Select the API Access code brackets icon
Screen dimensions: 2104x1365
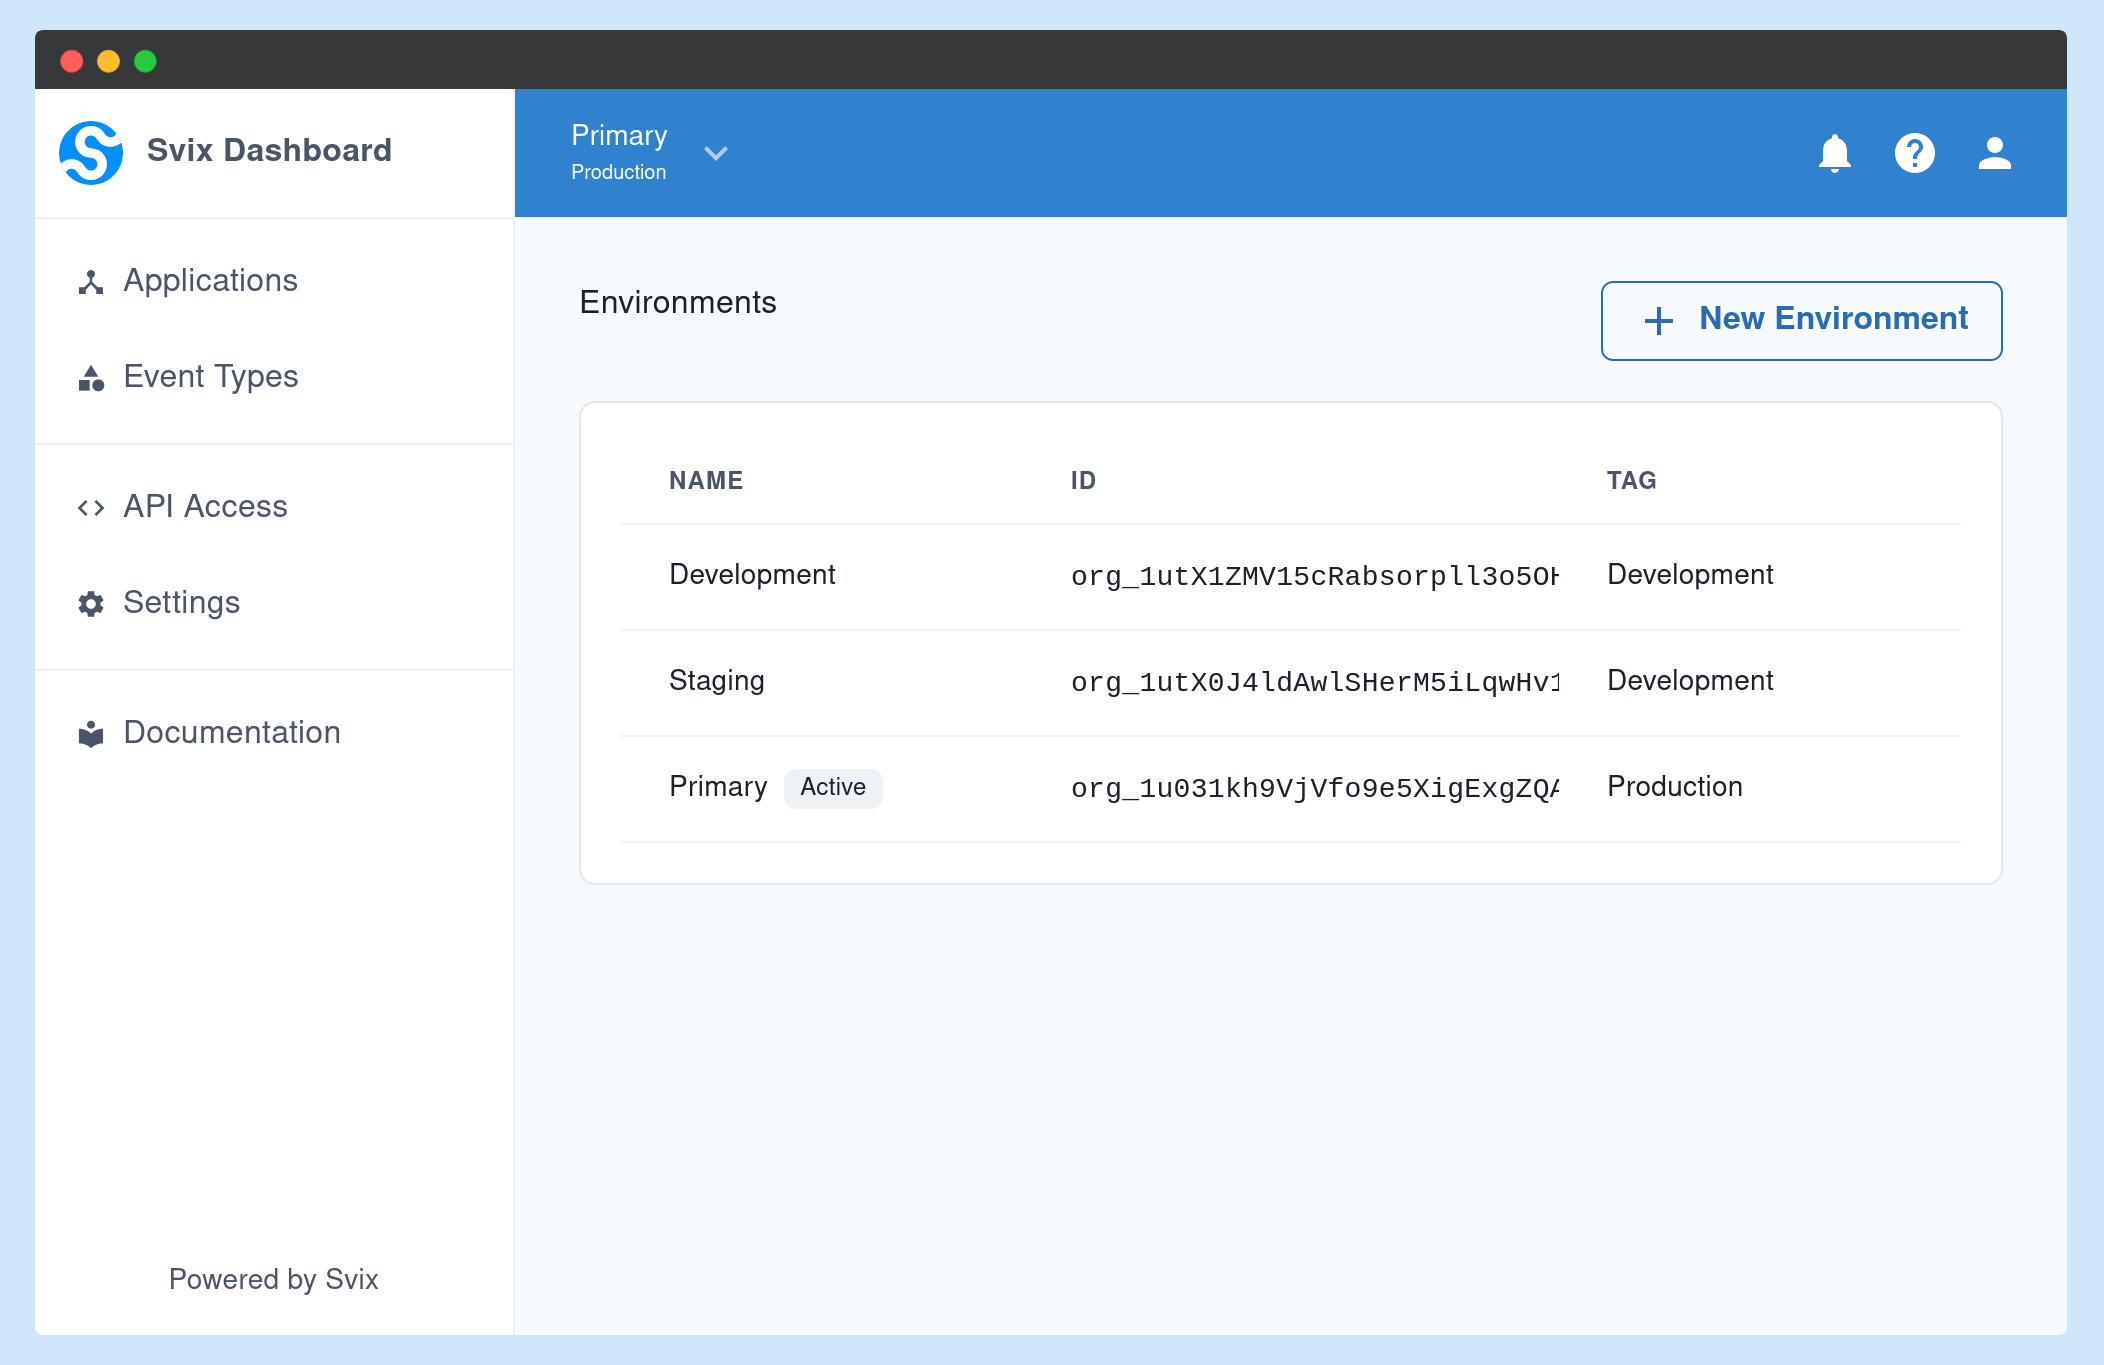tap(90, 507)
